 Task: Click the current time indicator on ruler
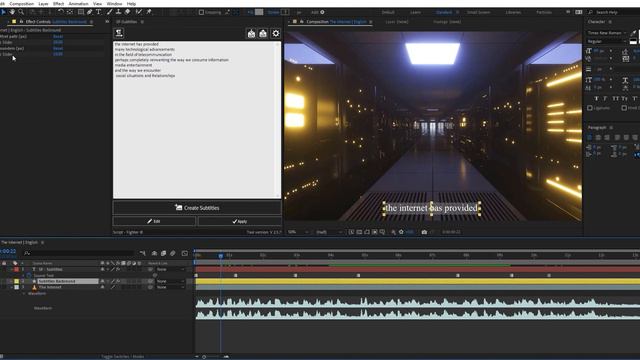221,256
